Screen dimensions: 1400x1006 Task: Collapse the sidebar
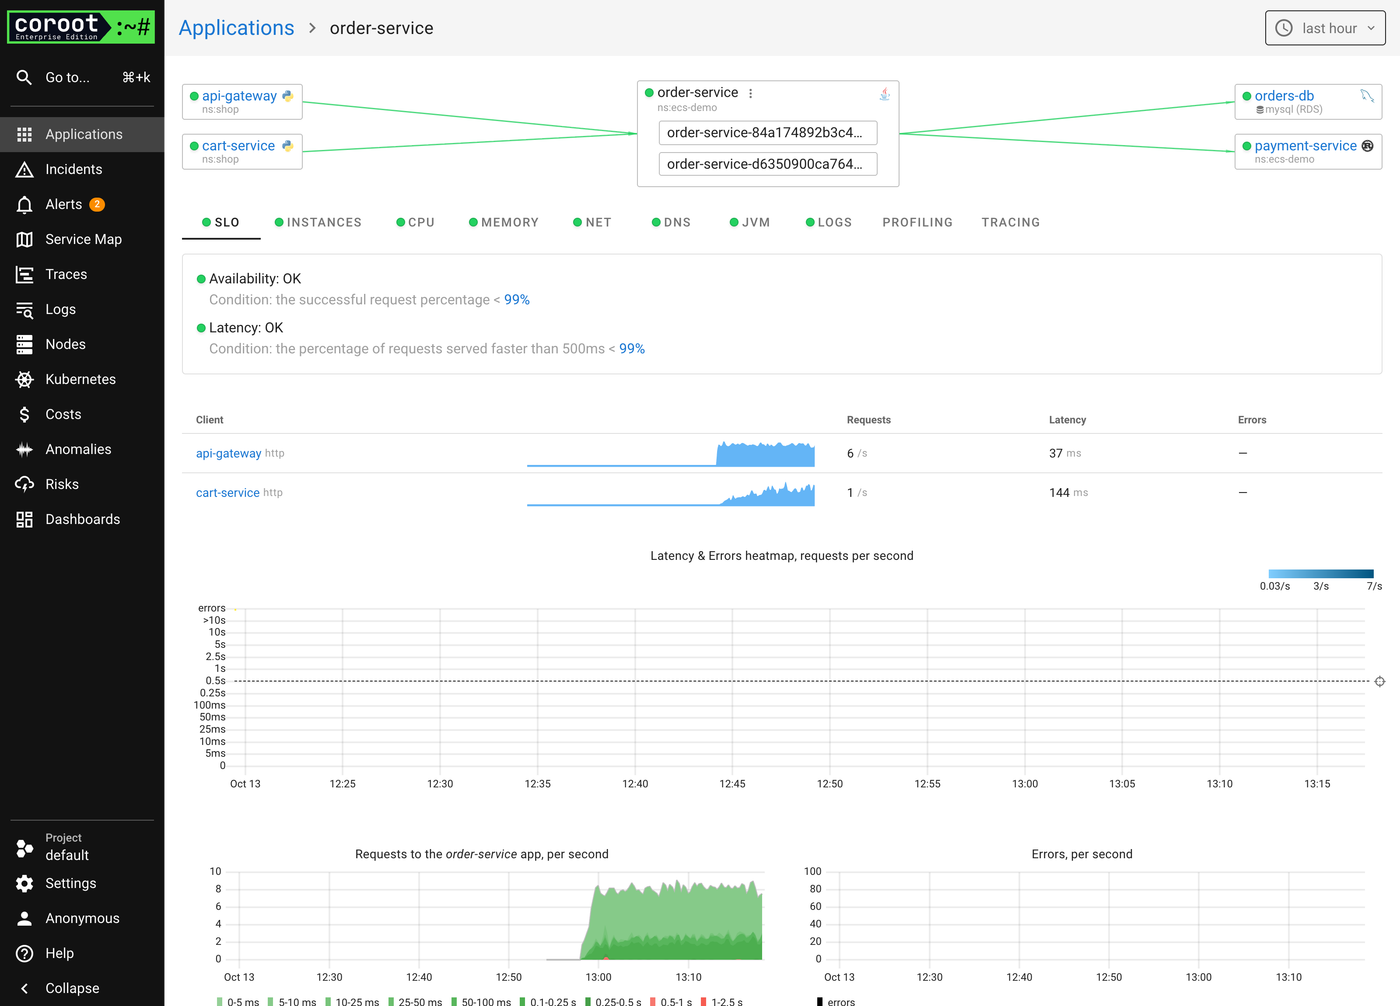tap(82, 988)
